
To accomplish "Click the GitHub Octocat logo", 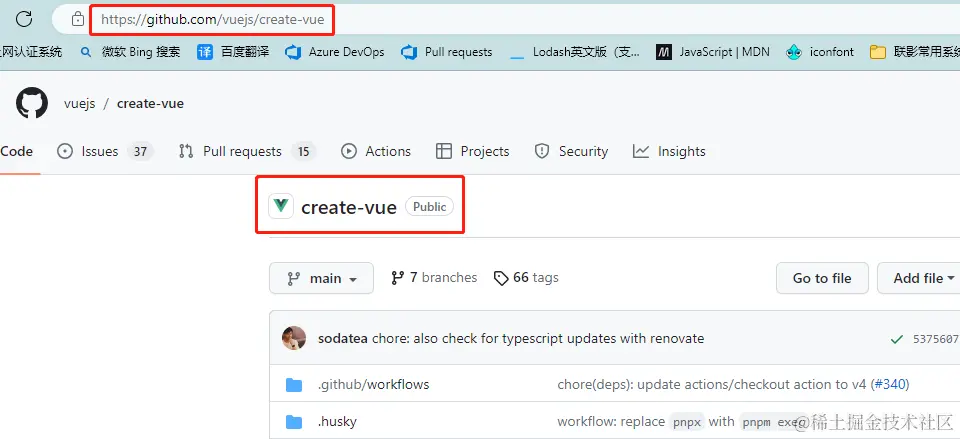I will click(x=32, y=103).
